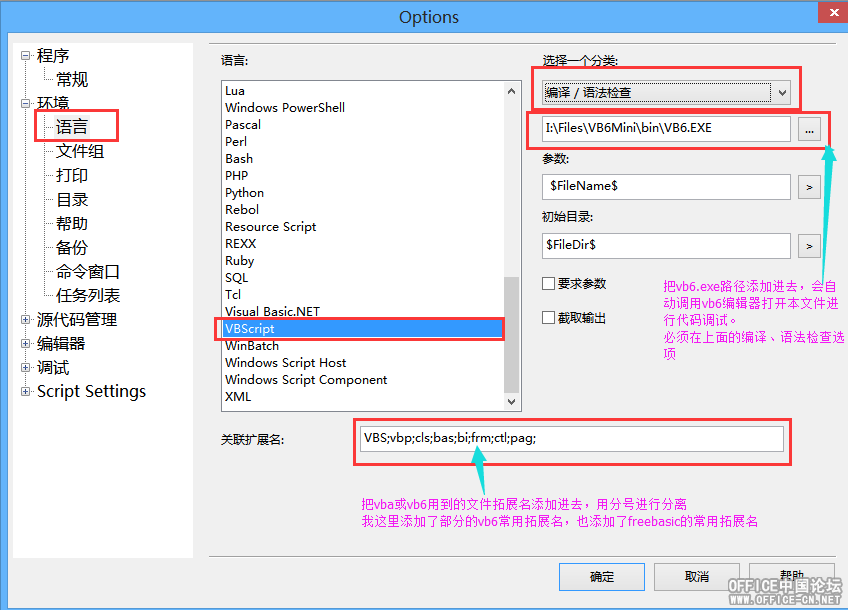Image resolution: width=848 pixels, height=610 pixels.
Task: Open the 文件组 settings page
Action: pyautogui.click(x=80, y=151)
